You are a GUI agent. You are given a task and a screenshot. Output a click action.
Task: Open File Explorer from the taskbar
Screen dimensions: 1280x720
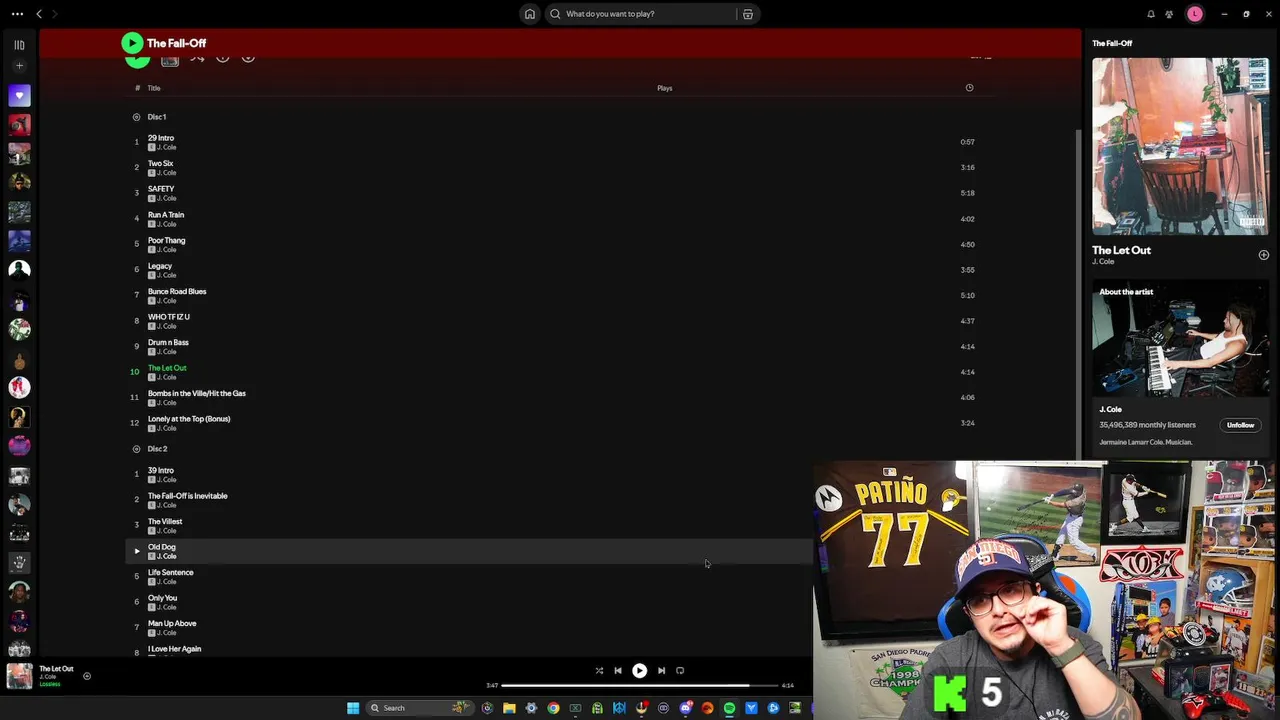point(509,708)
